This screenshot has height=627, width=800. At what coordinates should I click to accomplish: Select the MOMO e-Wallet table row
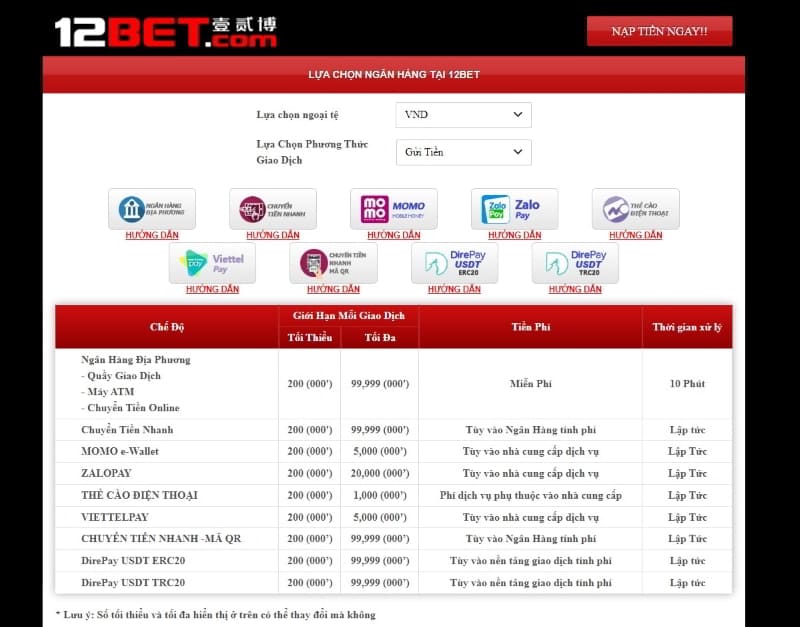click(400, 451)
